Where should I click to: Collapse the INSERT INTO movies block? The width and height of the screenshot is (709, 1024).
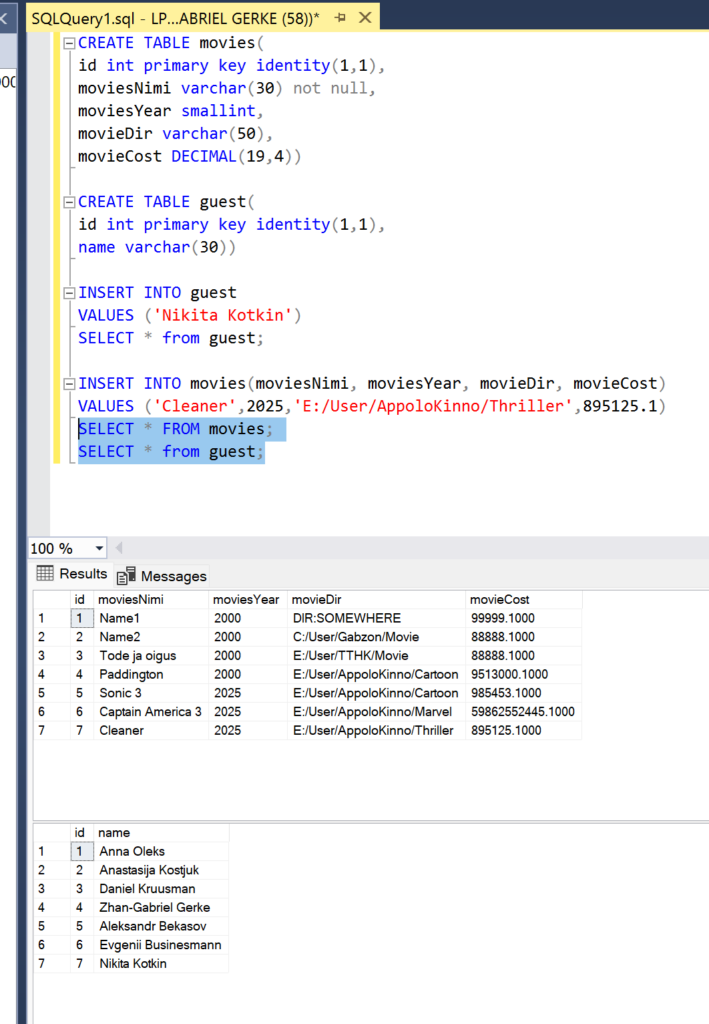[x=69, y=384]
